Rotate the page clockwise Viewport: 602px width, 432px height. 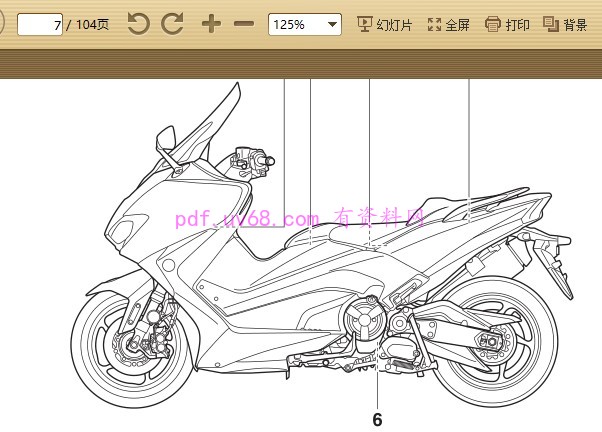(x=172, y=24)
